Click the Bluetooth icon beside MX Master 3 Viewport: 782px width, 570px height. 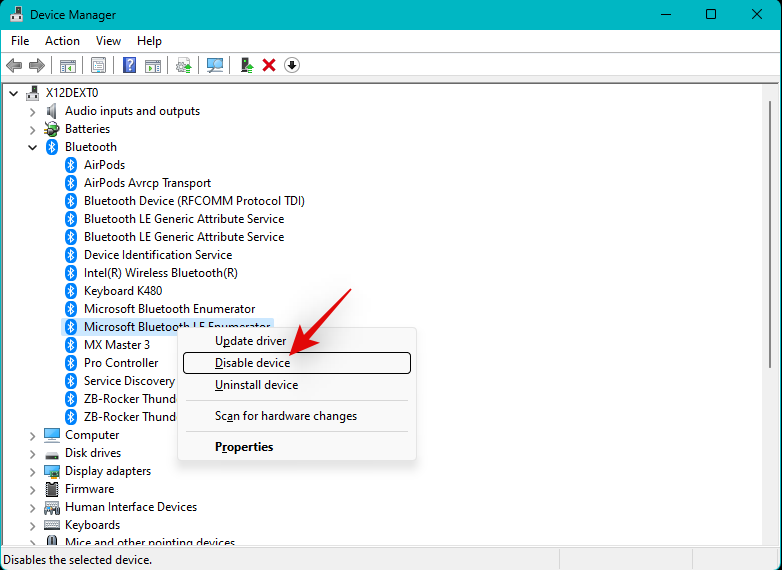(x=71, y=345)
